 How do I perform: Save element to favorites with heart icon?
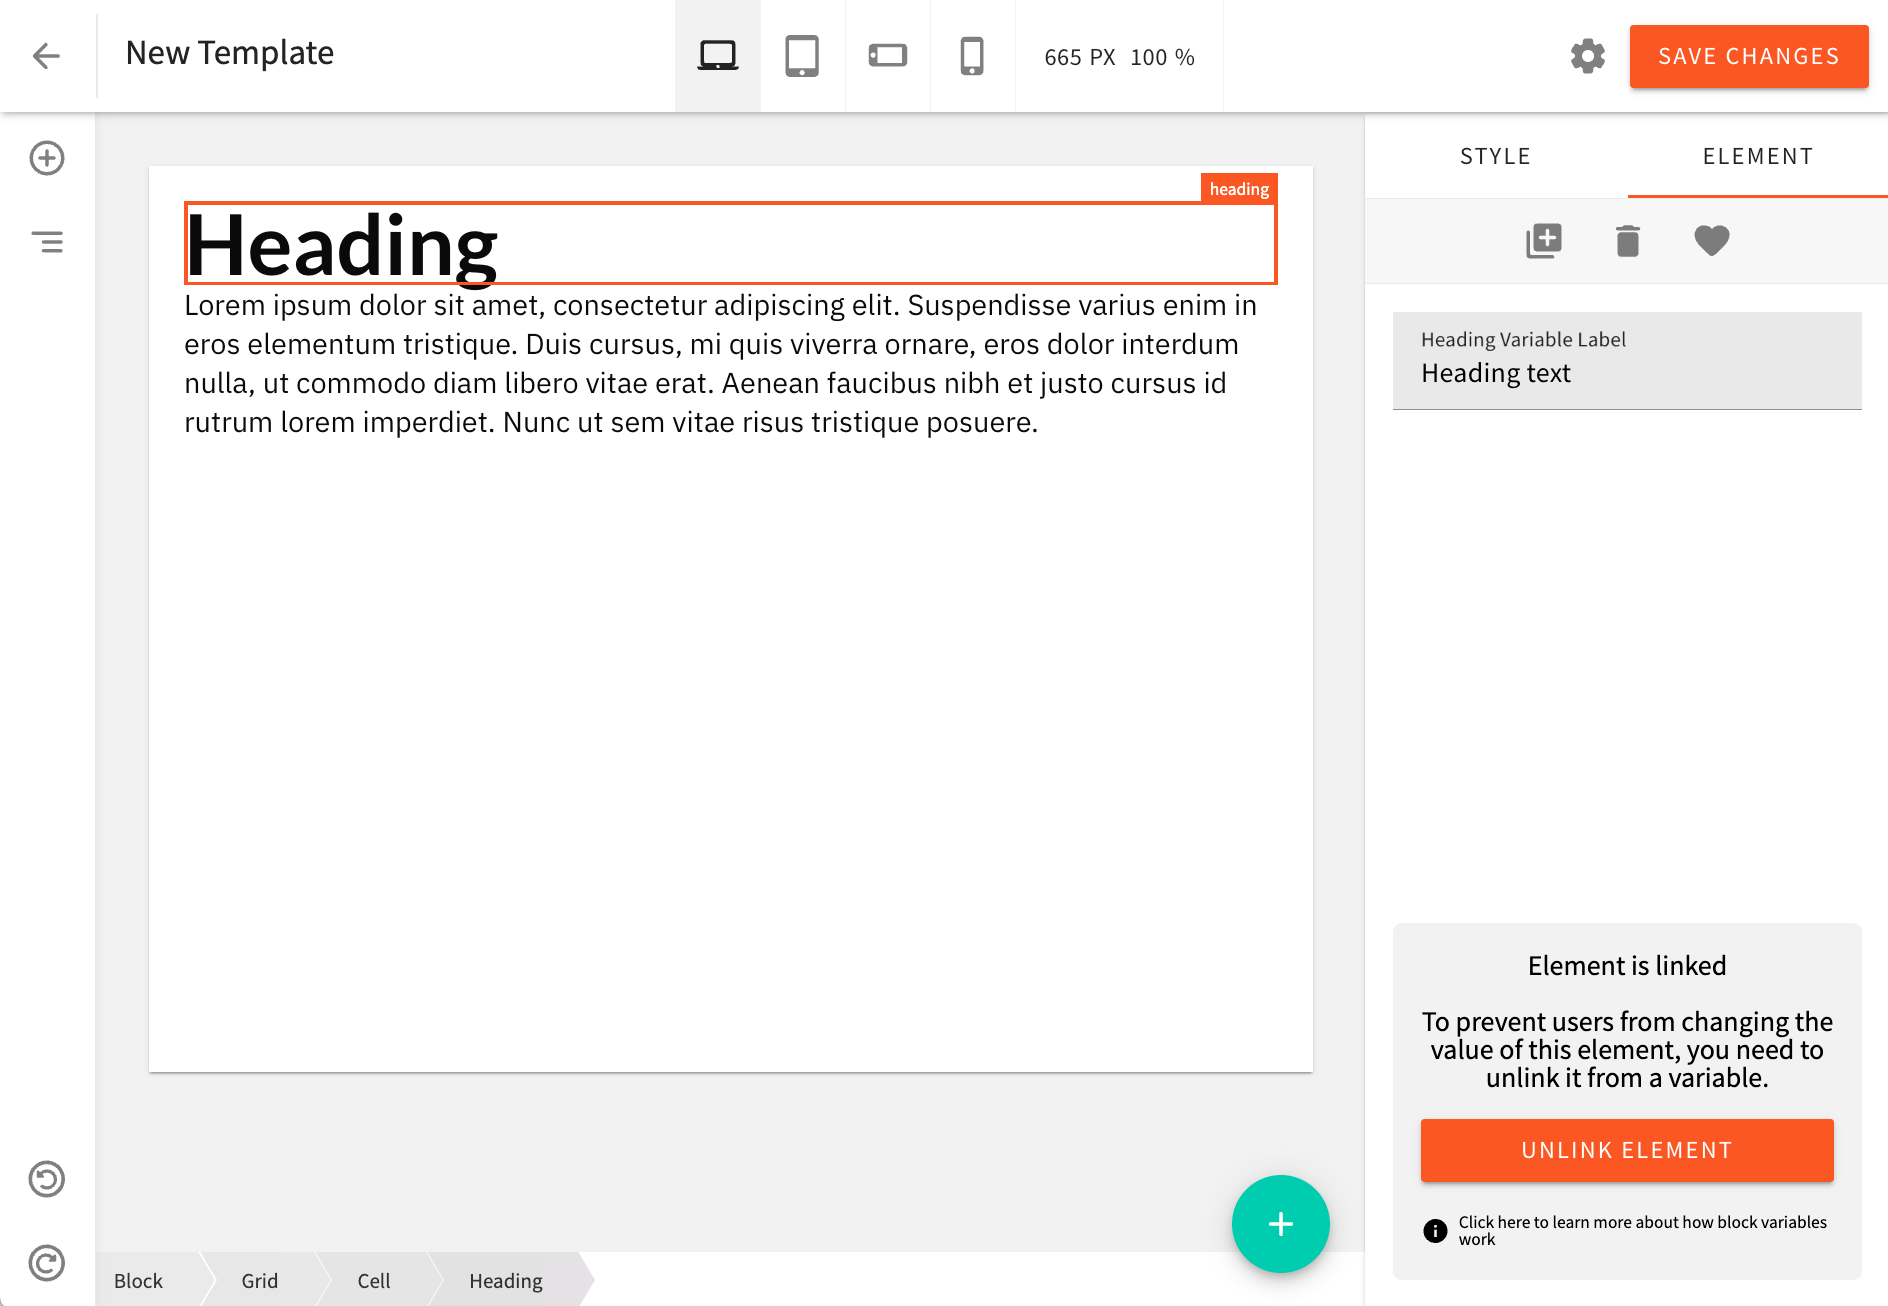[1711, 240]
